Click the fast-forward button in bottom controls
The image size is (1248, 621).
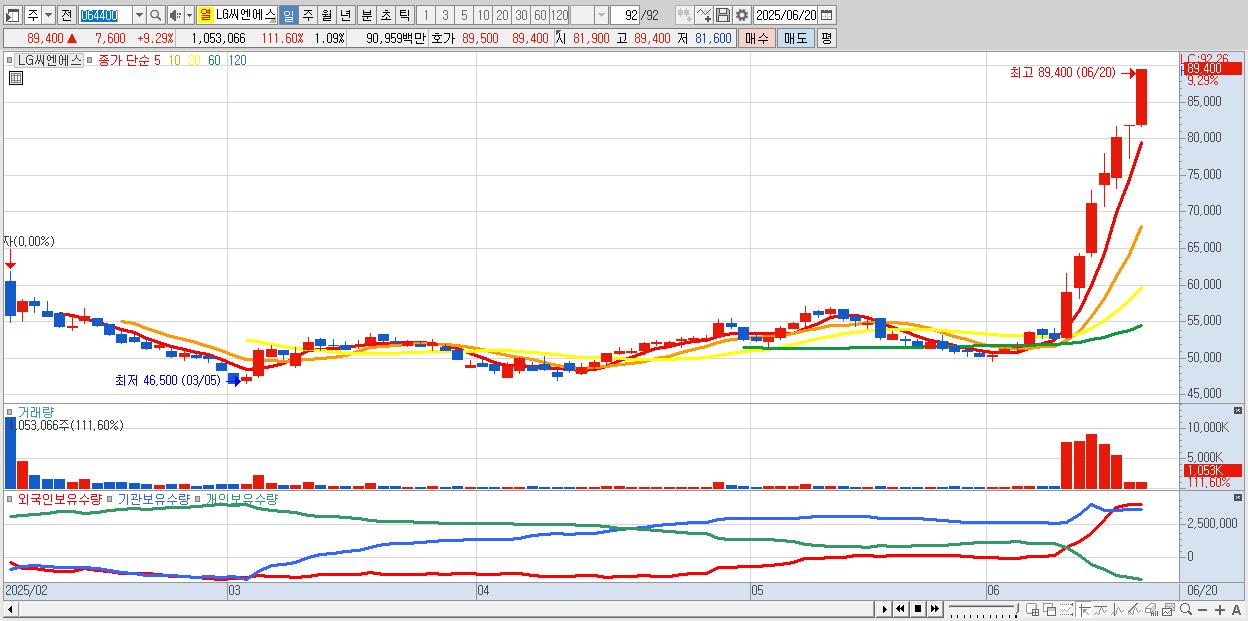934,609
